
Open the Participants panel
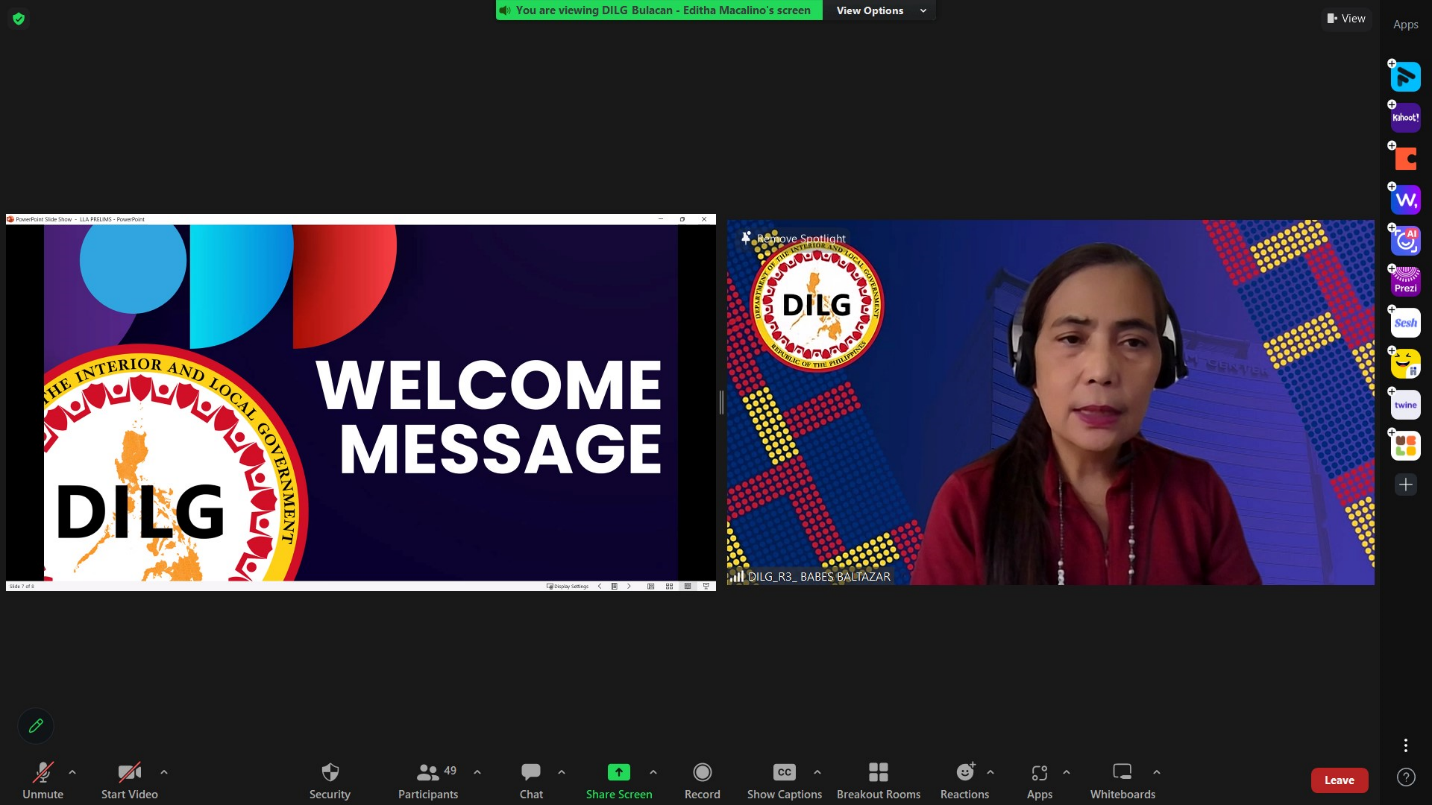428,780
